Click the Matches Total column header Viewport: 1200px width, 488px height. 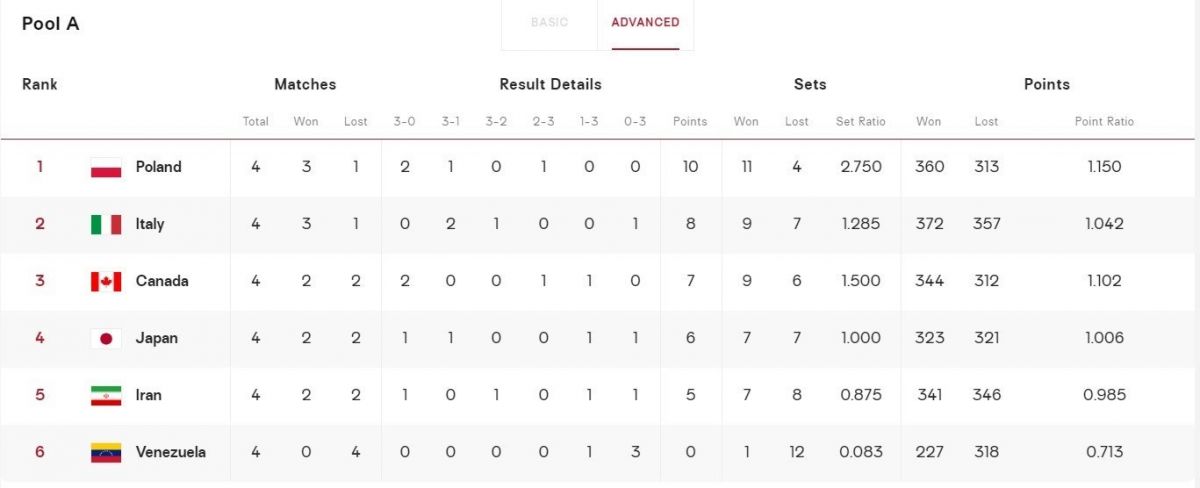click(x=256, y=122)
